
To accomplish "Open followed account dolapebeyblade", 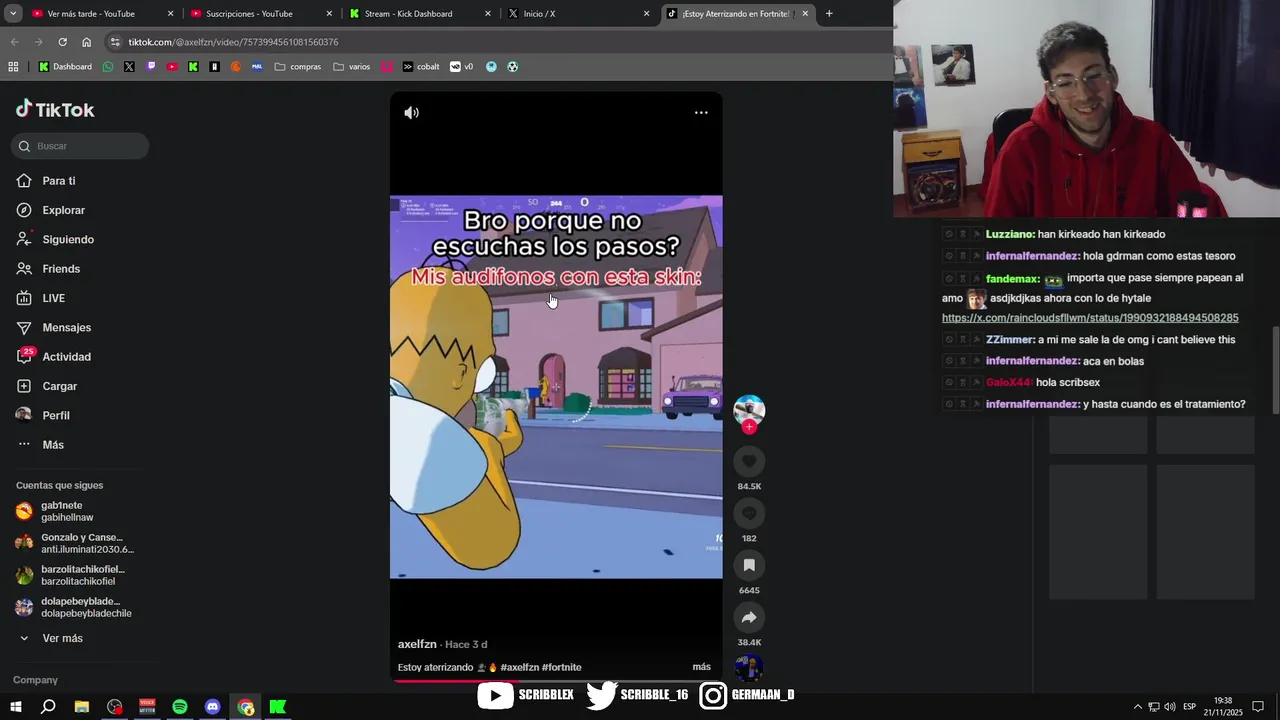I will click(75, 607).
